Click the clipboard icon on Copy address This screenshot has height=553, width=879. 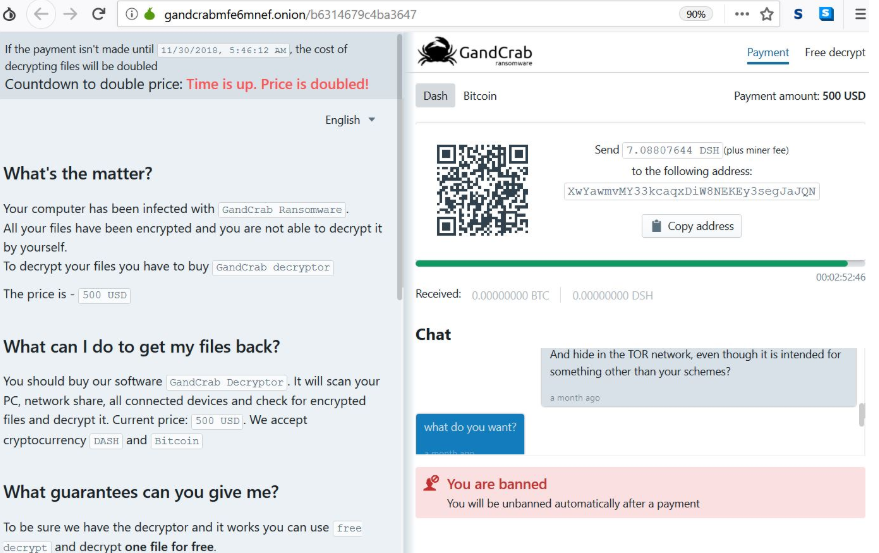click(x=656, y=226)
